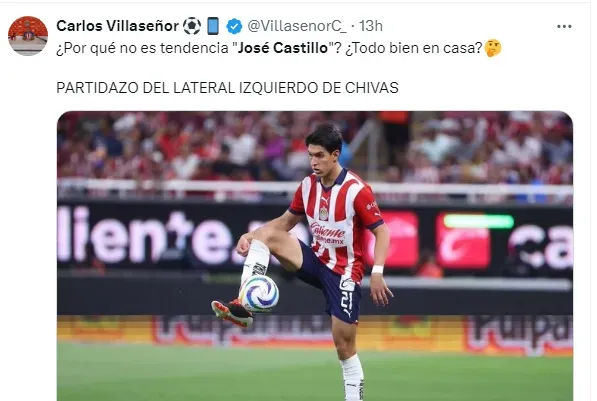Click the Chivas crest on the jersey
The height and width of the screenshot is (401, 597).
pos(324,213)
